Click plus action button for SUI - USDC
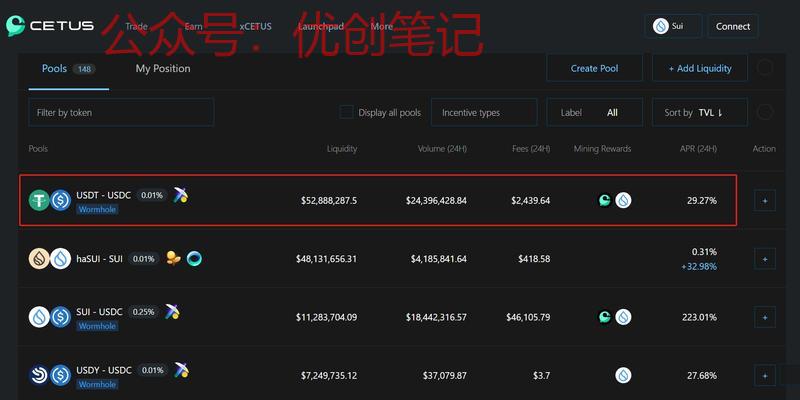Viewport: 800px width, 400px height. click(765, 317)
